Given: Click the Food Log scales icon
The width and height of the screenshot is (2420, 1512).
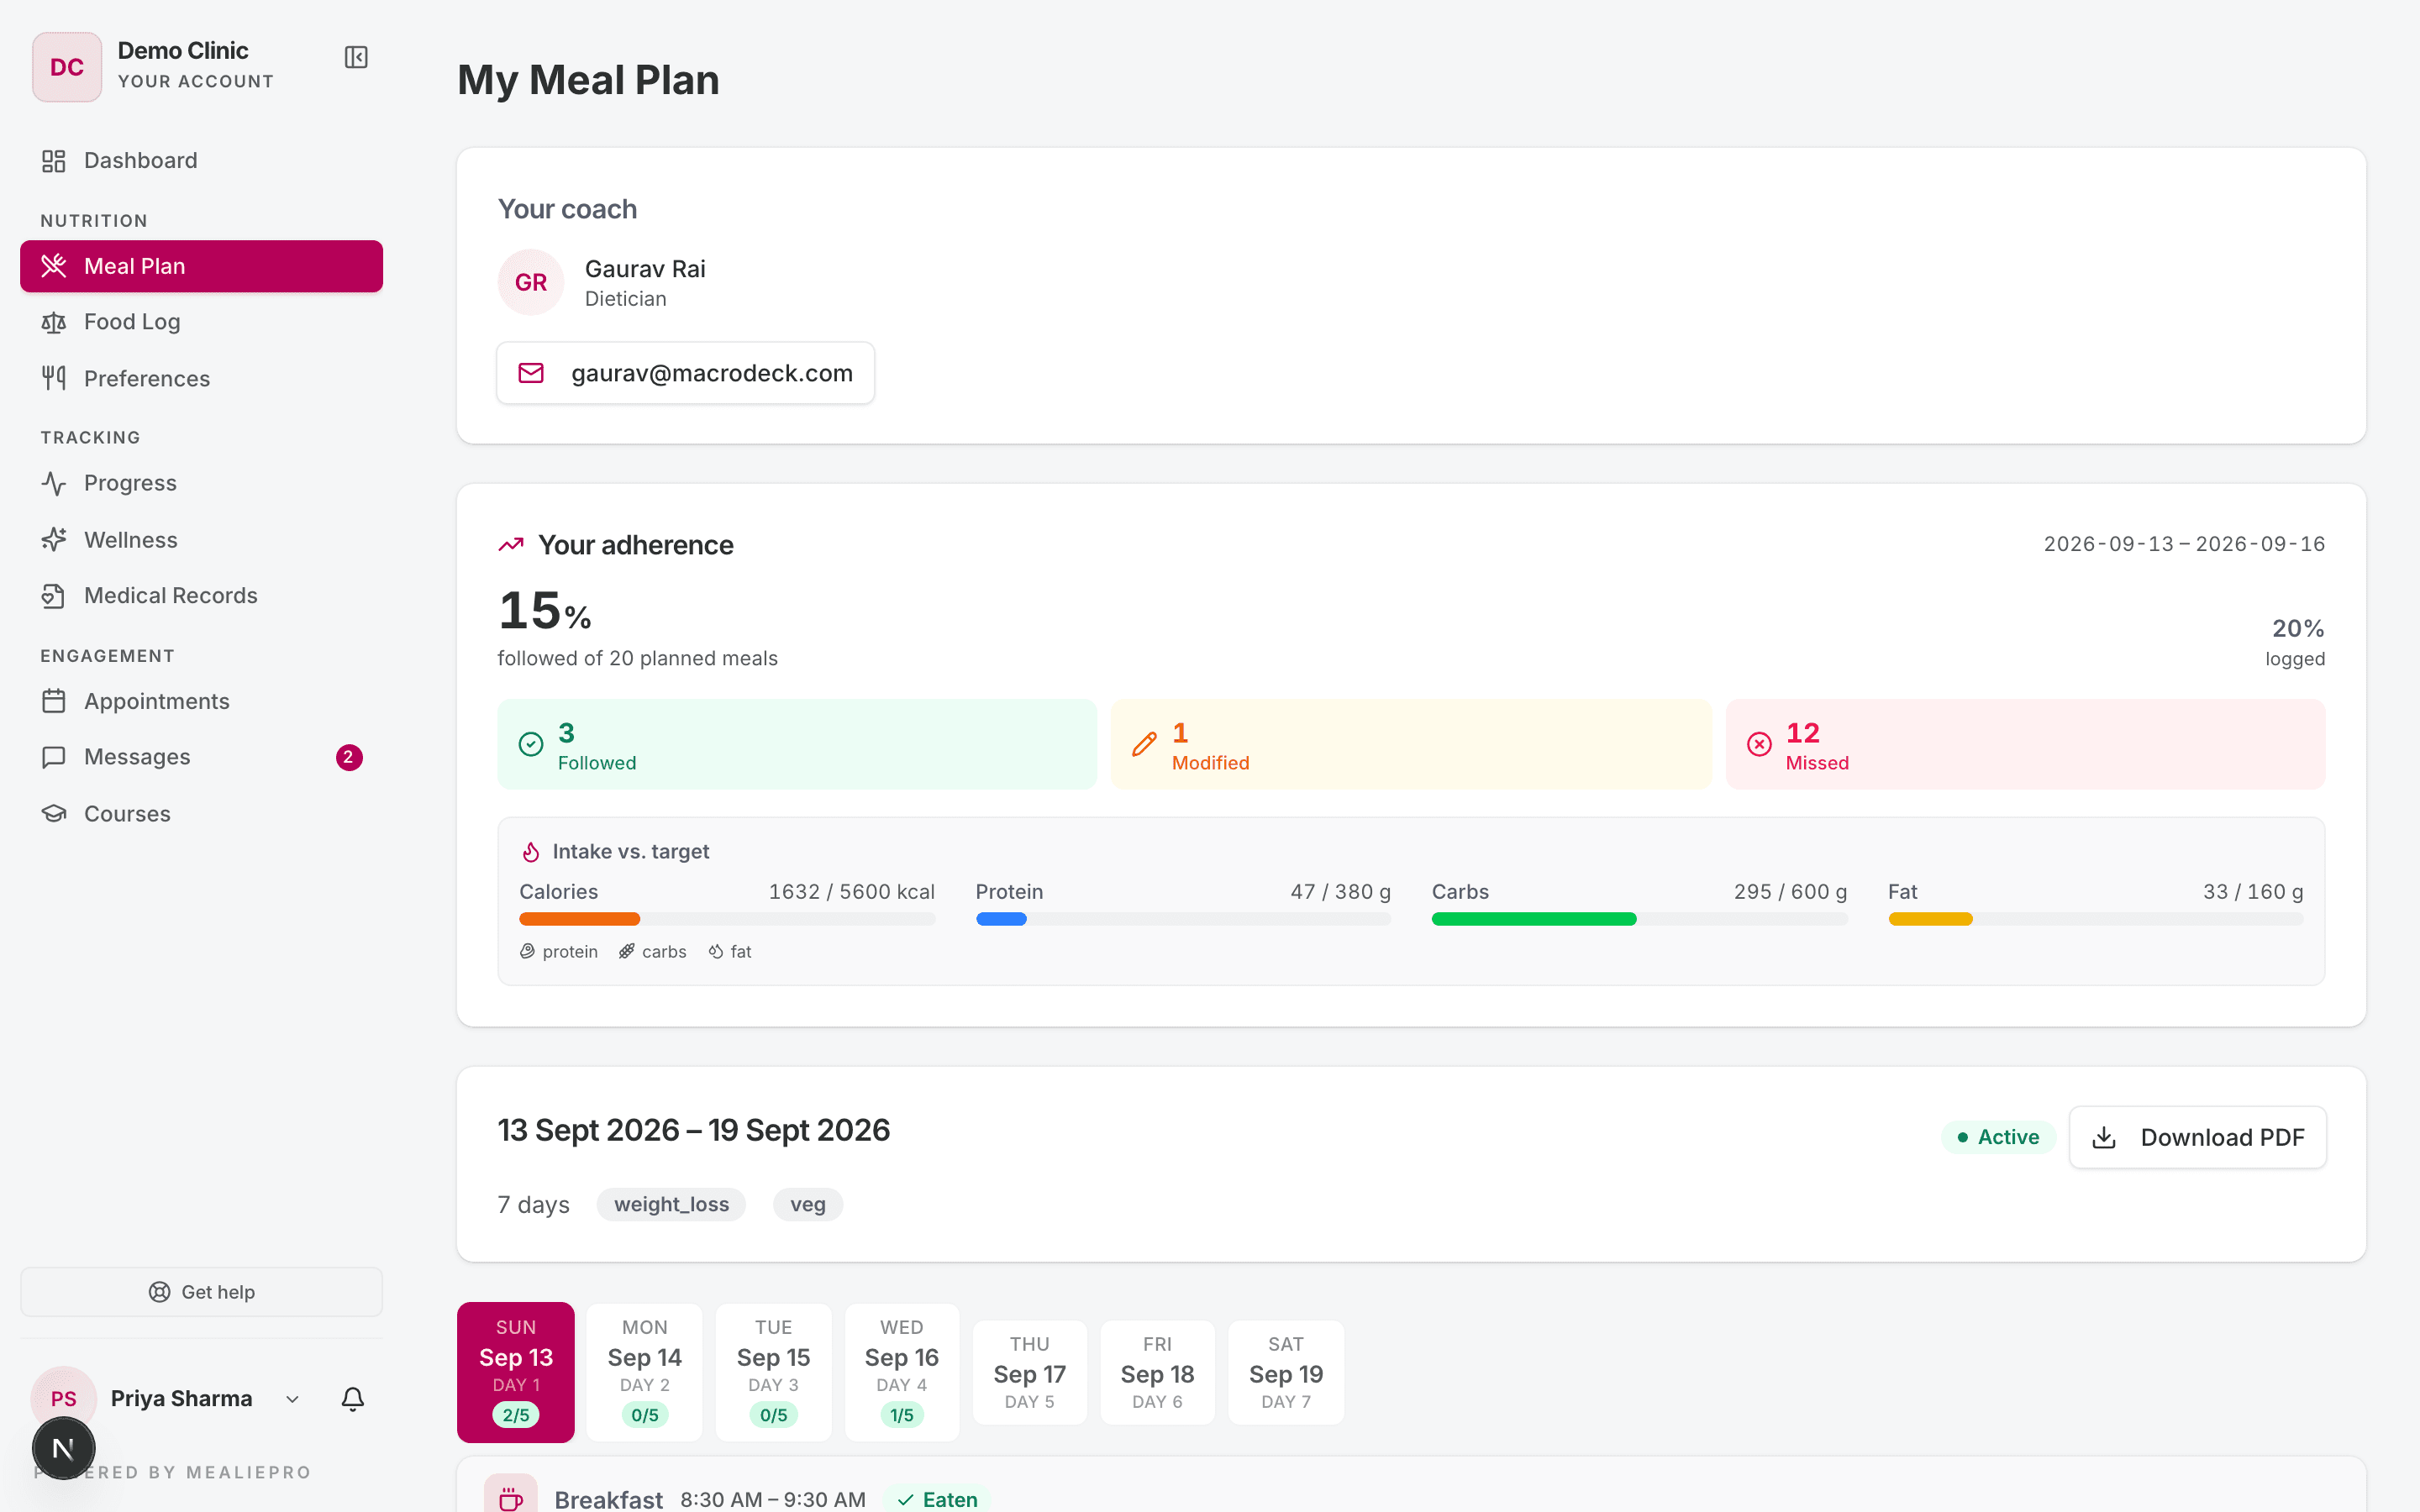Looking at the screenshot, I should pyautogui.click(x=54, y=322).
